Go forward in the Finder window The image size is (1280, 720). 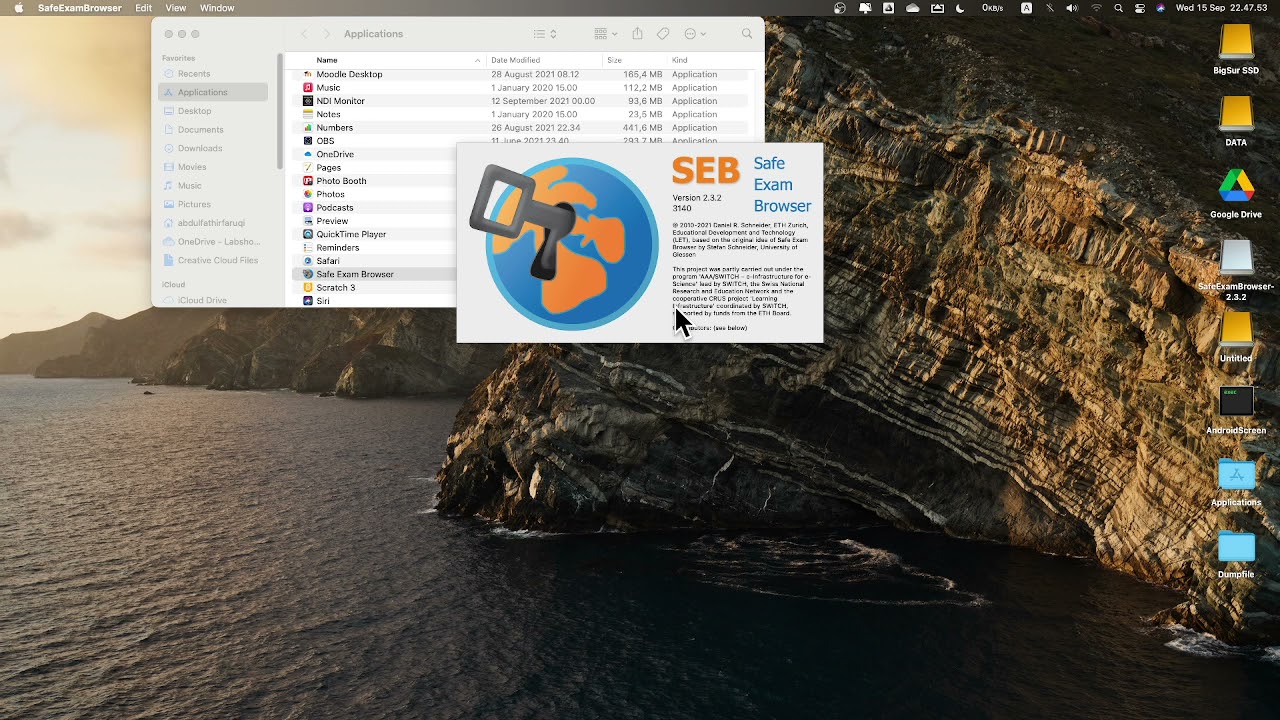326,34
